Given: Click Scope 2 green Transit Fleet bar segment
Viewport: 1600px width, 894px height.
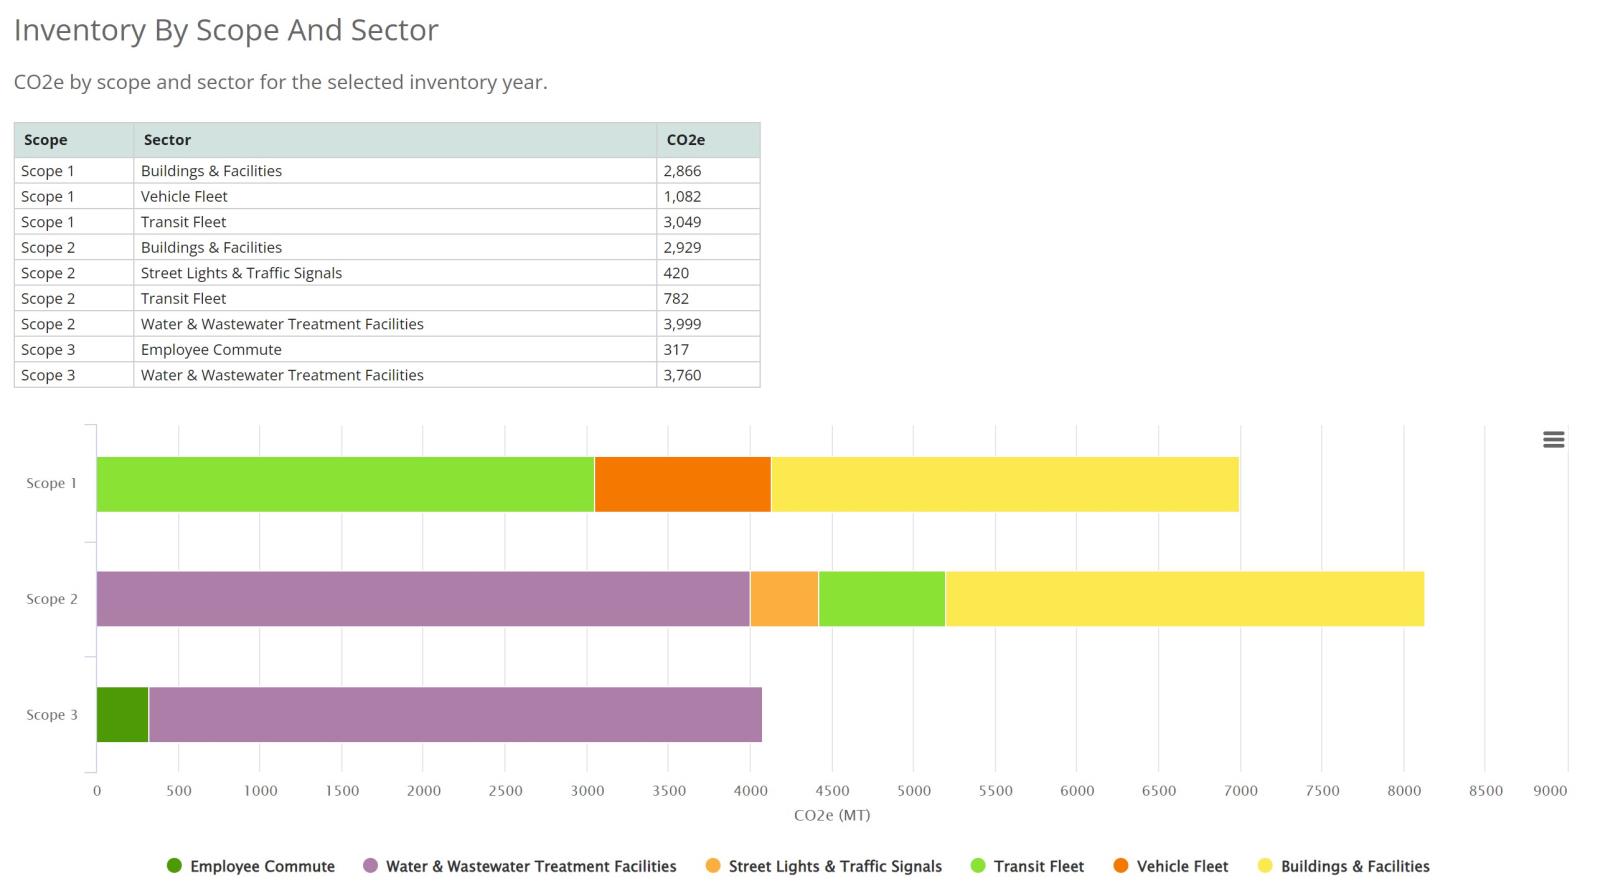Looking at the screenshot, I should click(x=882, y=599).
